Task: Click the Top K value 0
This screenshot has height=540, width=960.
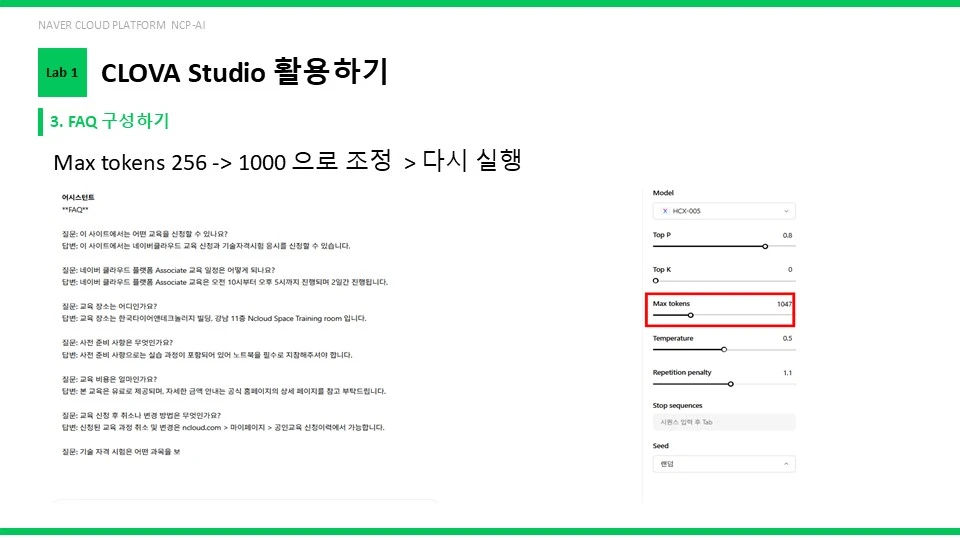Action: 790,269
